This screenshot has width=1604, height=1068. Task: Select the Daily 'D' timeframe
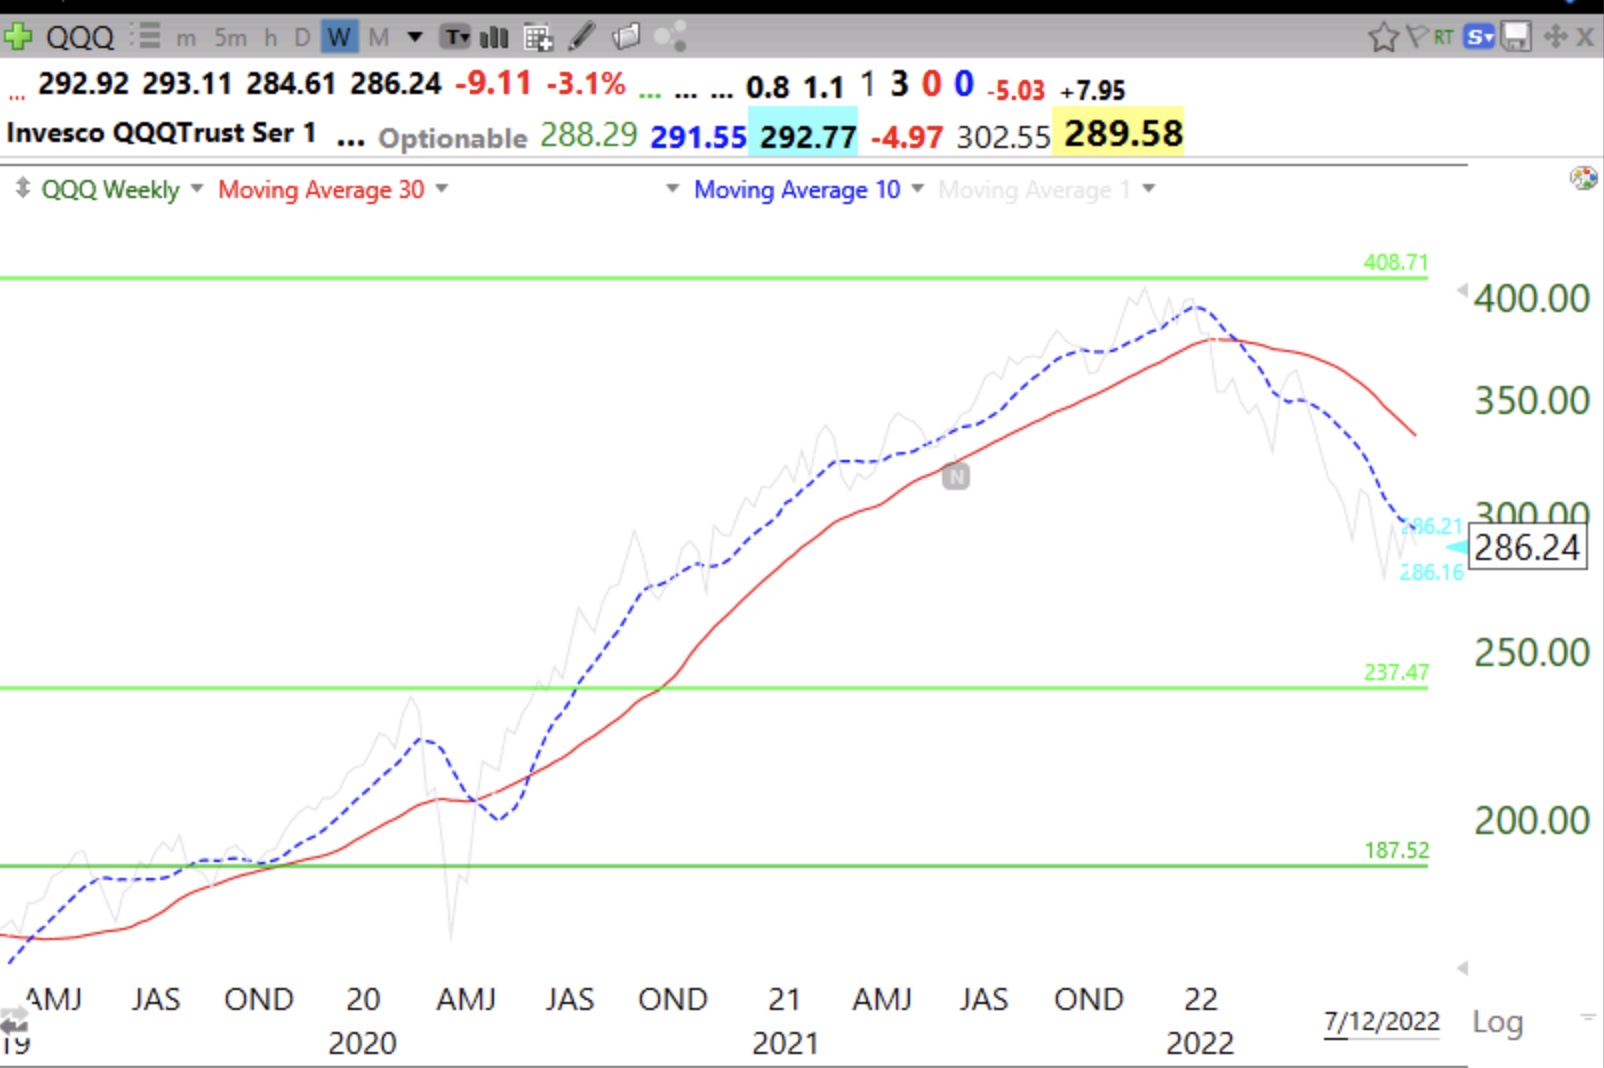point(302,38)
